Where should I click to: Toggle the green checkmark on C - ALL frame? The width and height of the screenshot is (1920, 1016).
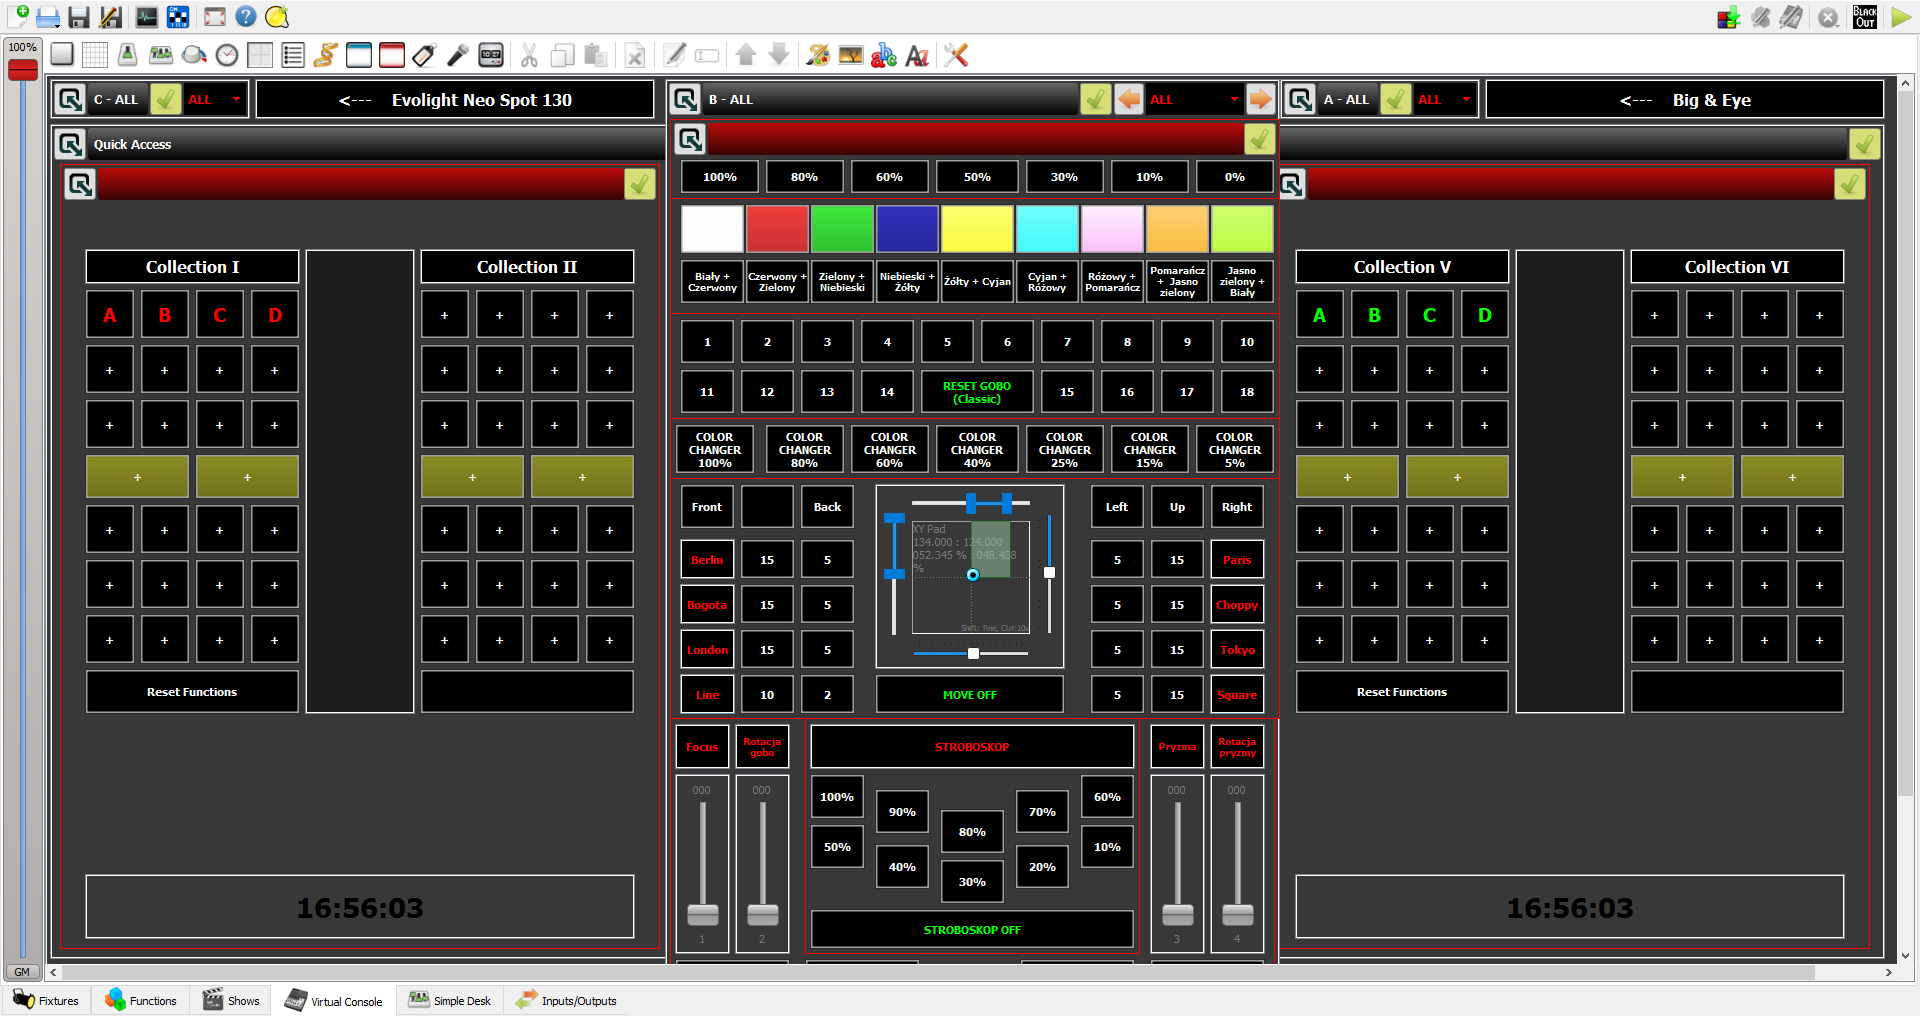coord(166,100)
